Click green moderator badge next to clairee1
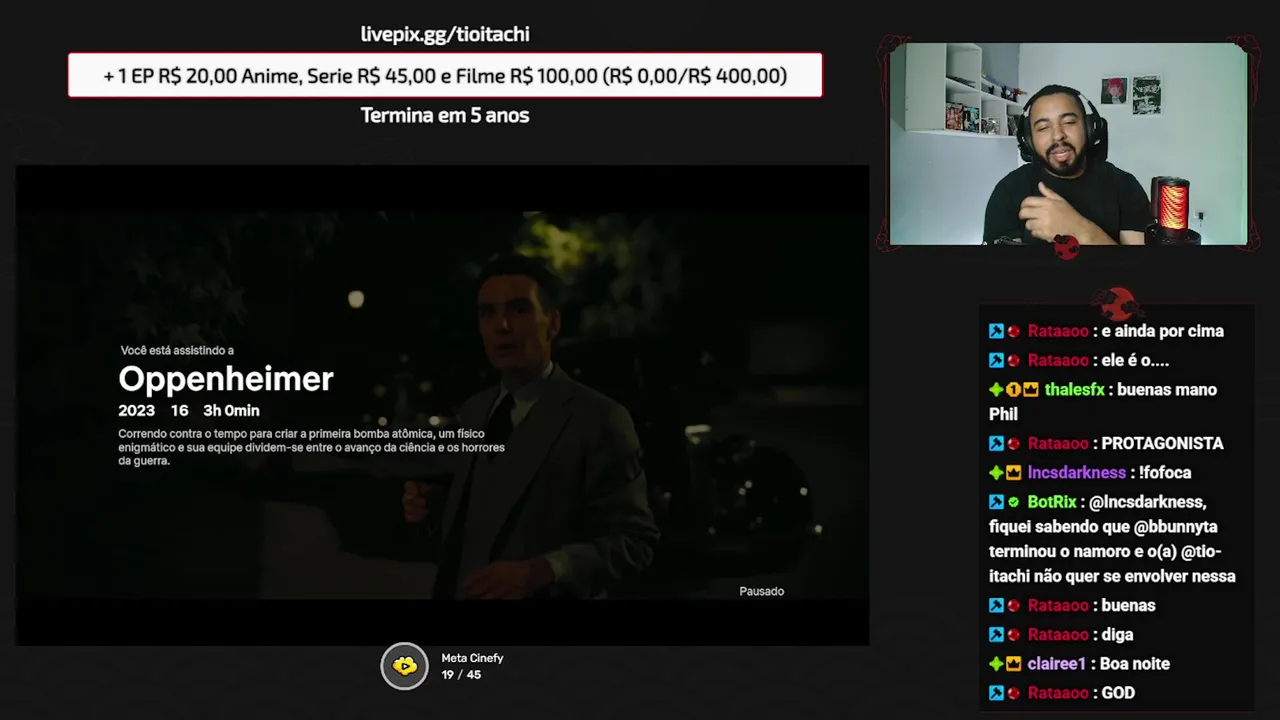1280x720 pixels. [x=996, y=663]
